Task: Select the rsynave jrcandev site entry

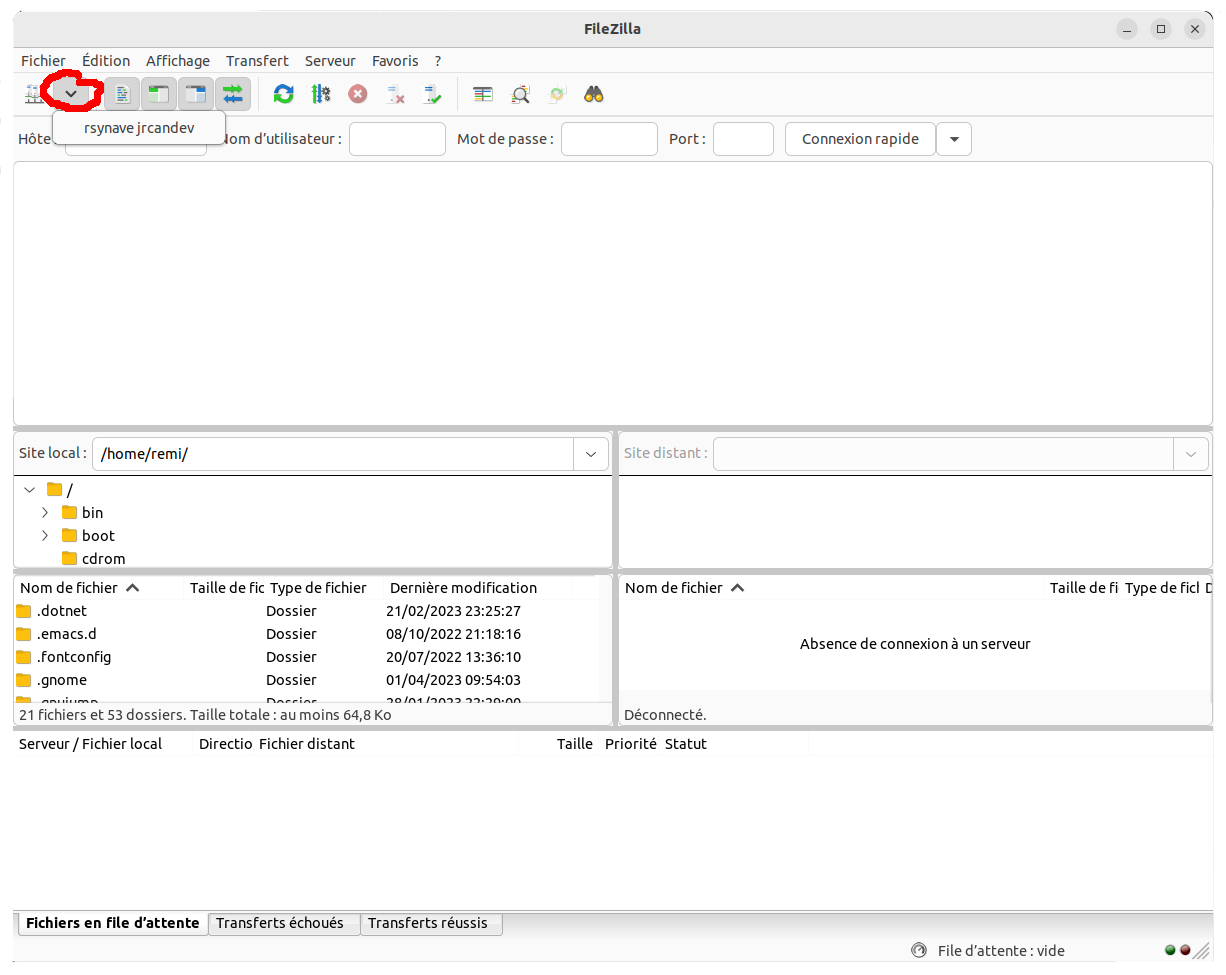Action: click(x=139, y=128)
